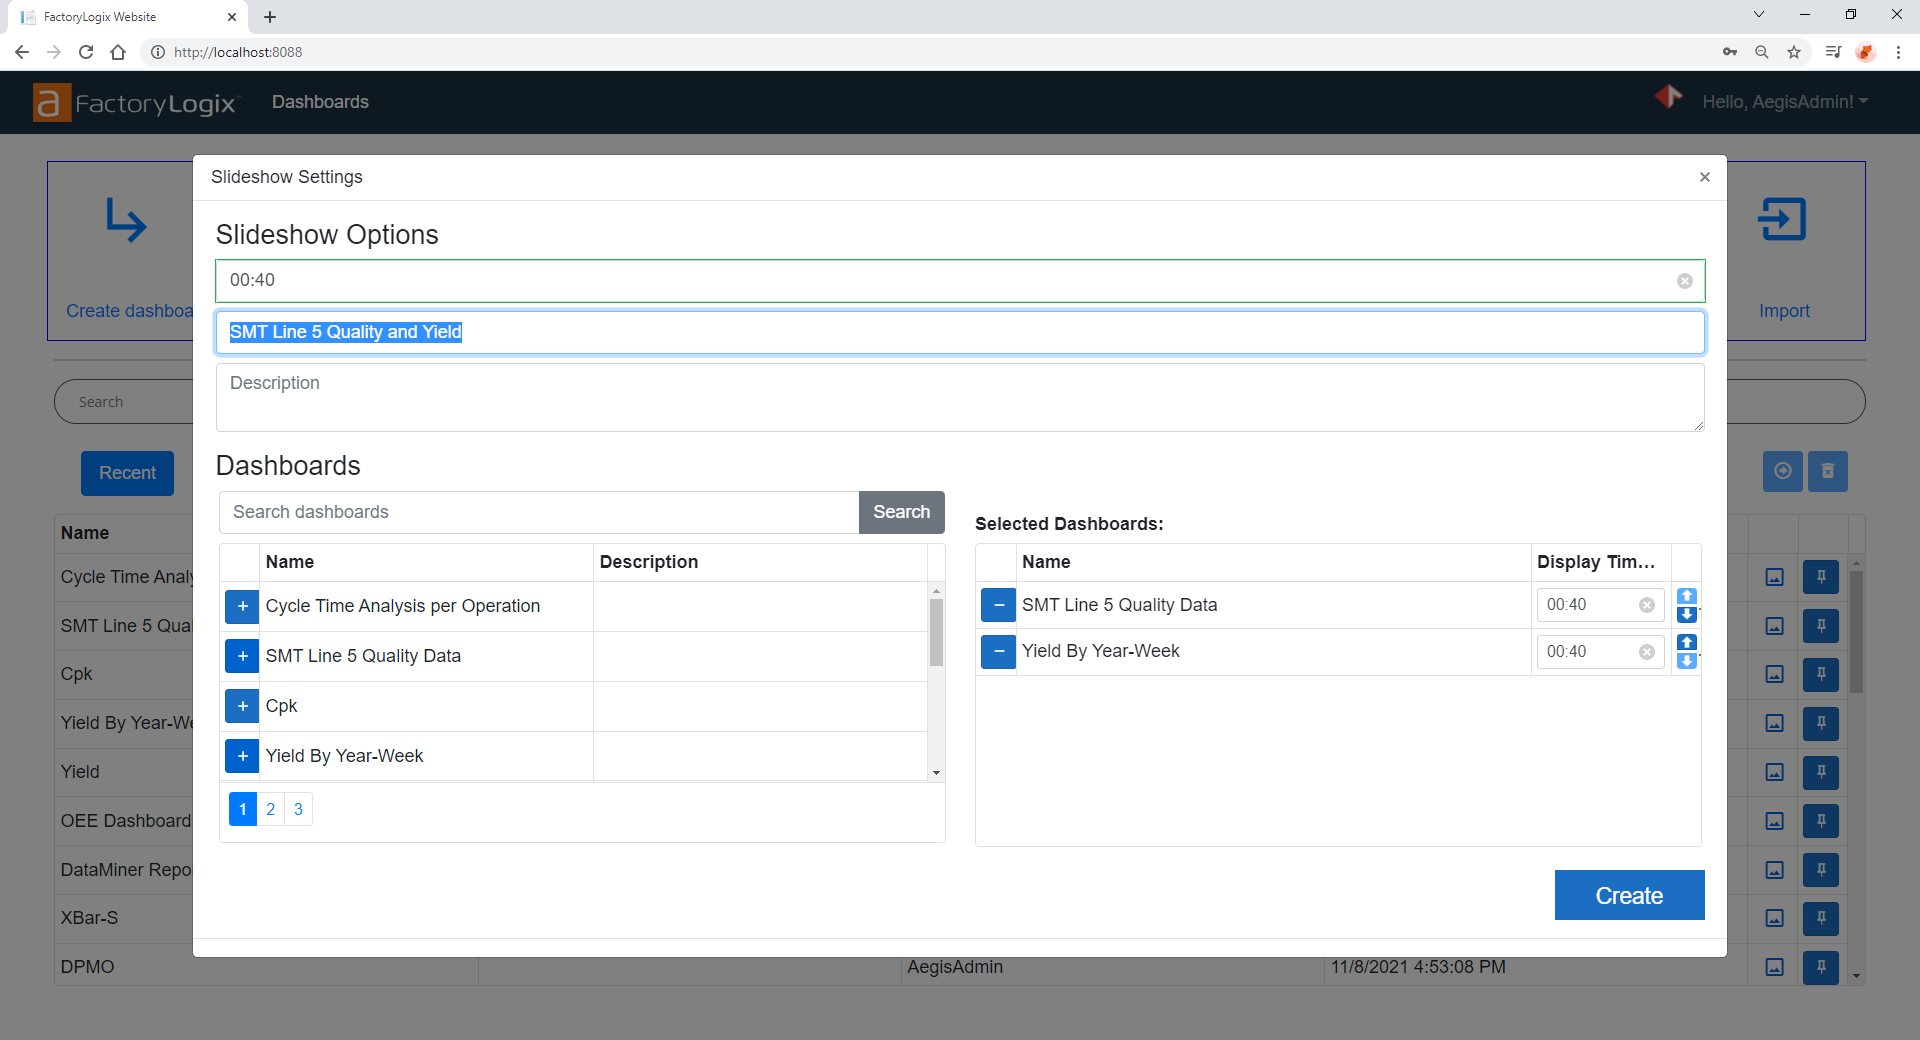
Task: Go to page 2 of the dashboard list
Action: pyautogui.click(x=270, y=809)
